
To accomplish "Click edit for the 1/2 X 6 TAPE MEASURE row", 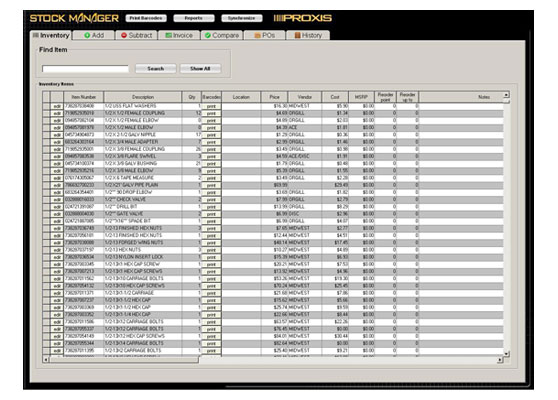I will tap(57, 178).
